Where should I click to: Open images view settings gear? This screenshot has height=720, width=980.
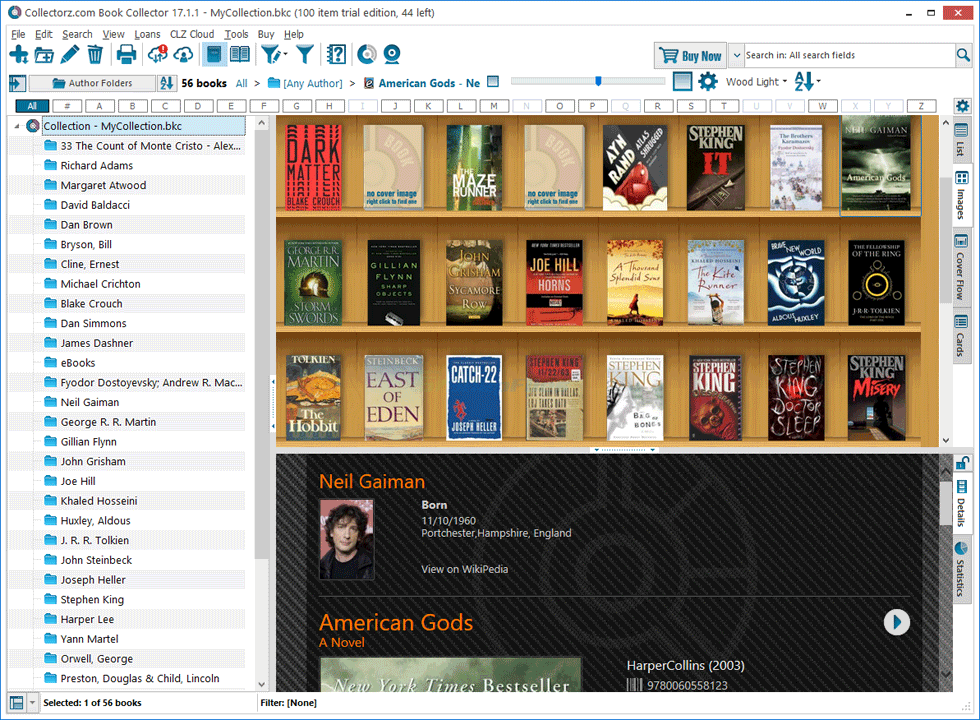coord(708,81)
